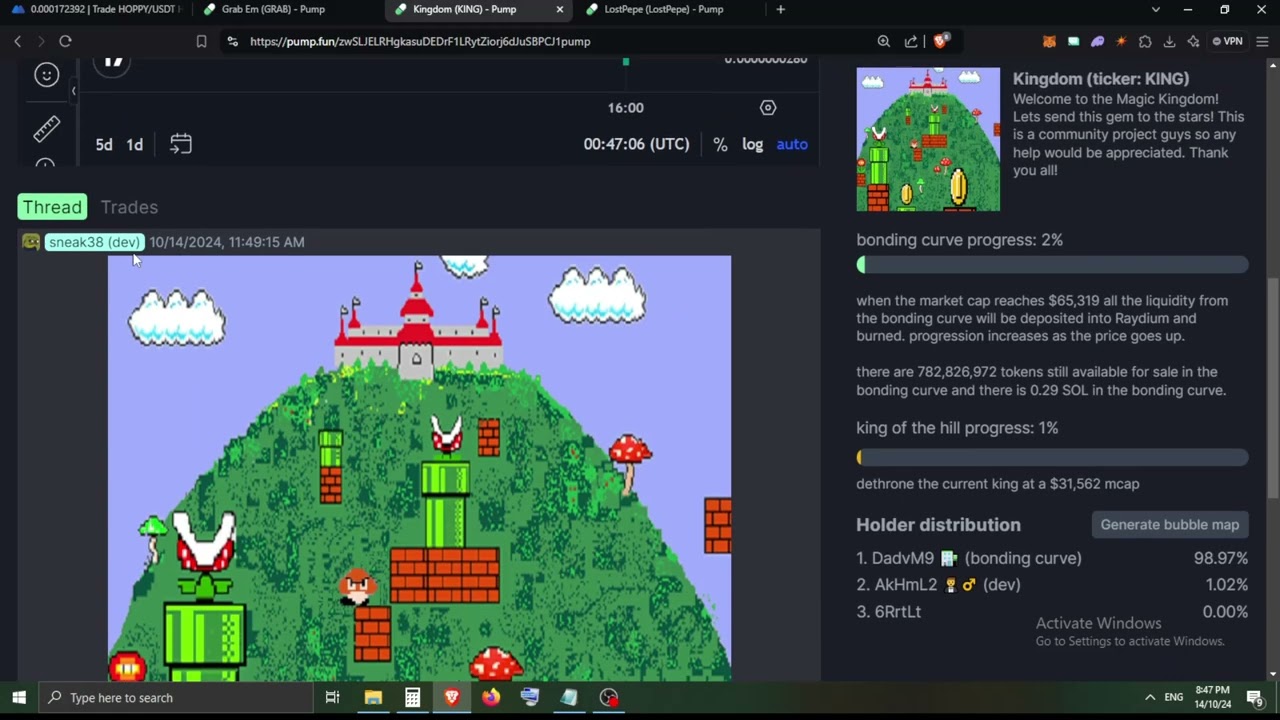Toggle auto scale on the chart
1280x720 pixels.
tap(792, 144)
